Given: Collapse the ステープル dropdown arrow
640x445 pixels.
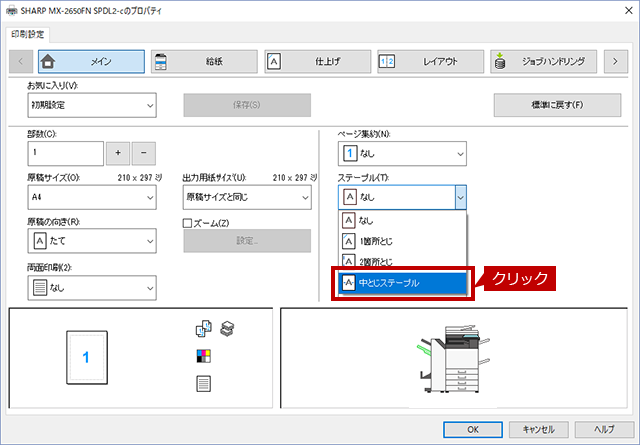Looking at the screenshot, I should 460,198.
